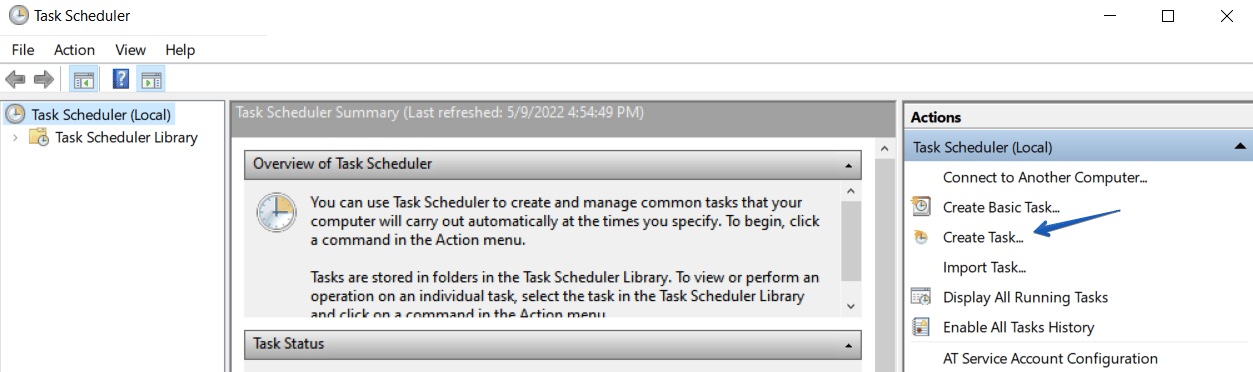Click the Forward arrow toolbar icon
Image resolution: width=1253 pixels, height=372 pixels.
(43, 79)
